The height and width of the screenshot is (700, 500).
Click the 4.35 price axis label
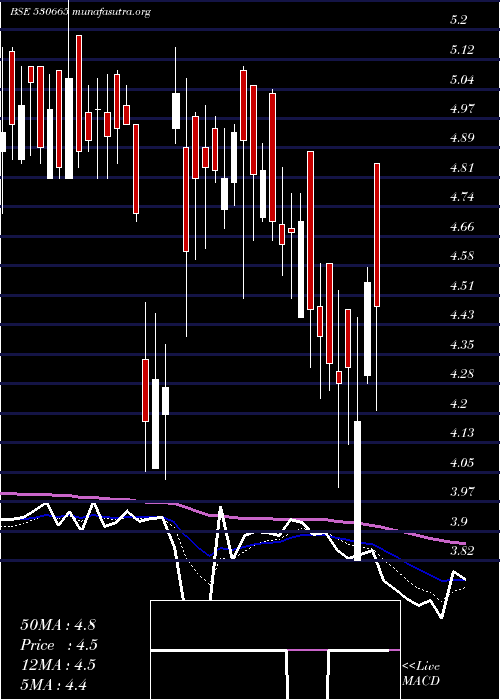point(462,345)
